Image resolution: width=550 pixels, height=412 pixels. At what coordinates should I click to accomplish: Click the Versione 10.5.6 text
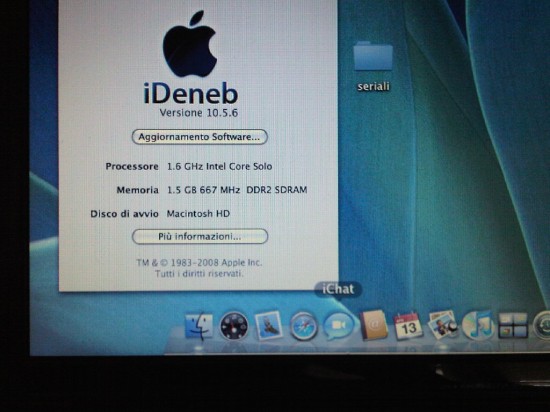point(199,113)
